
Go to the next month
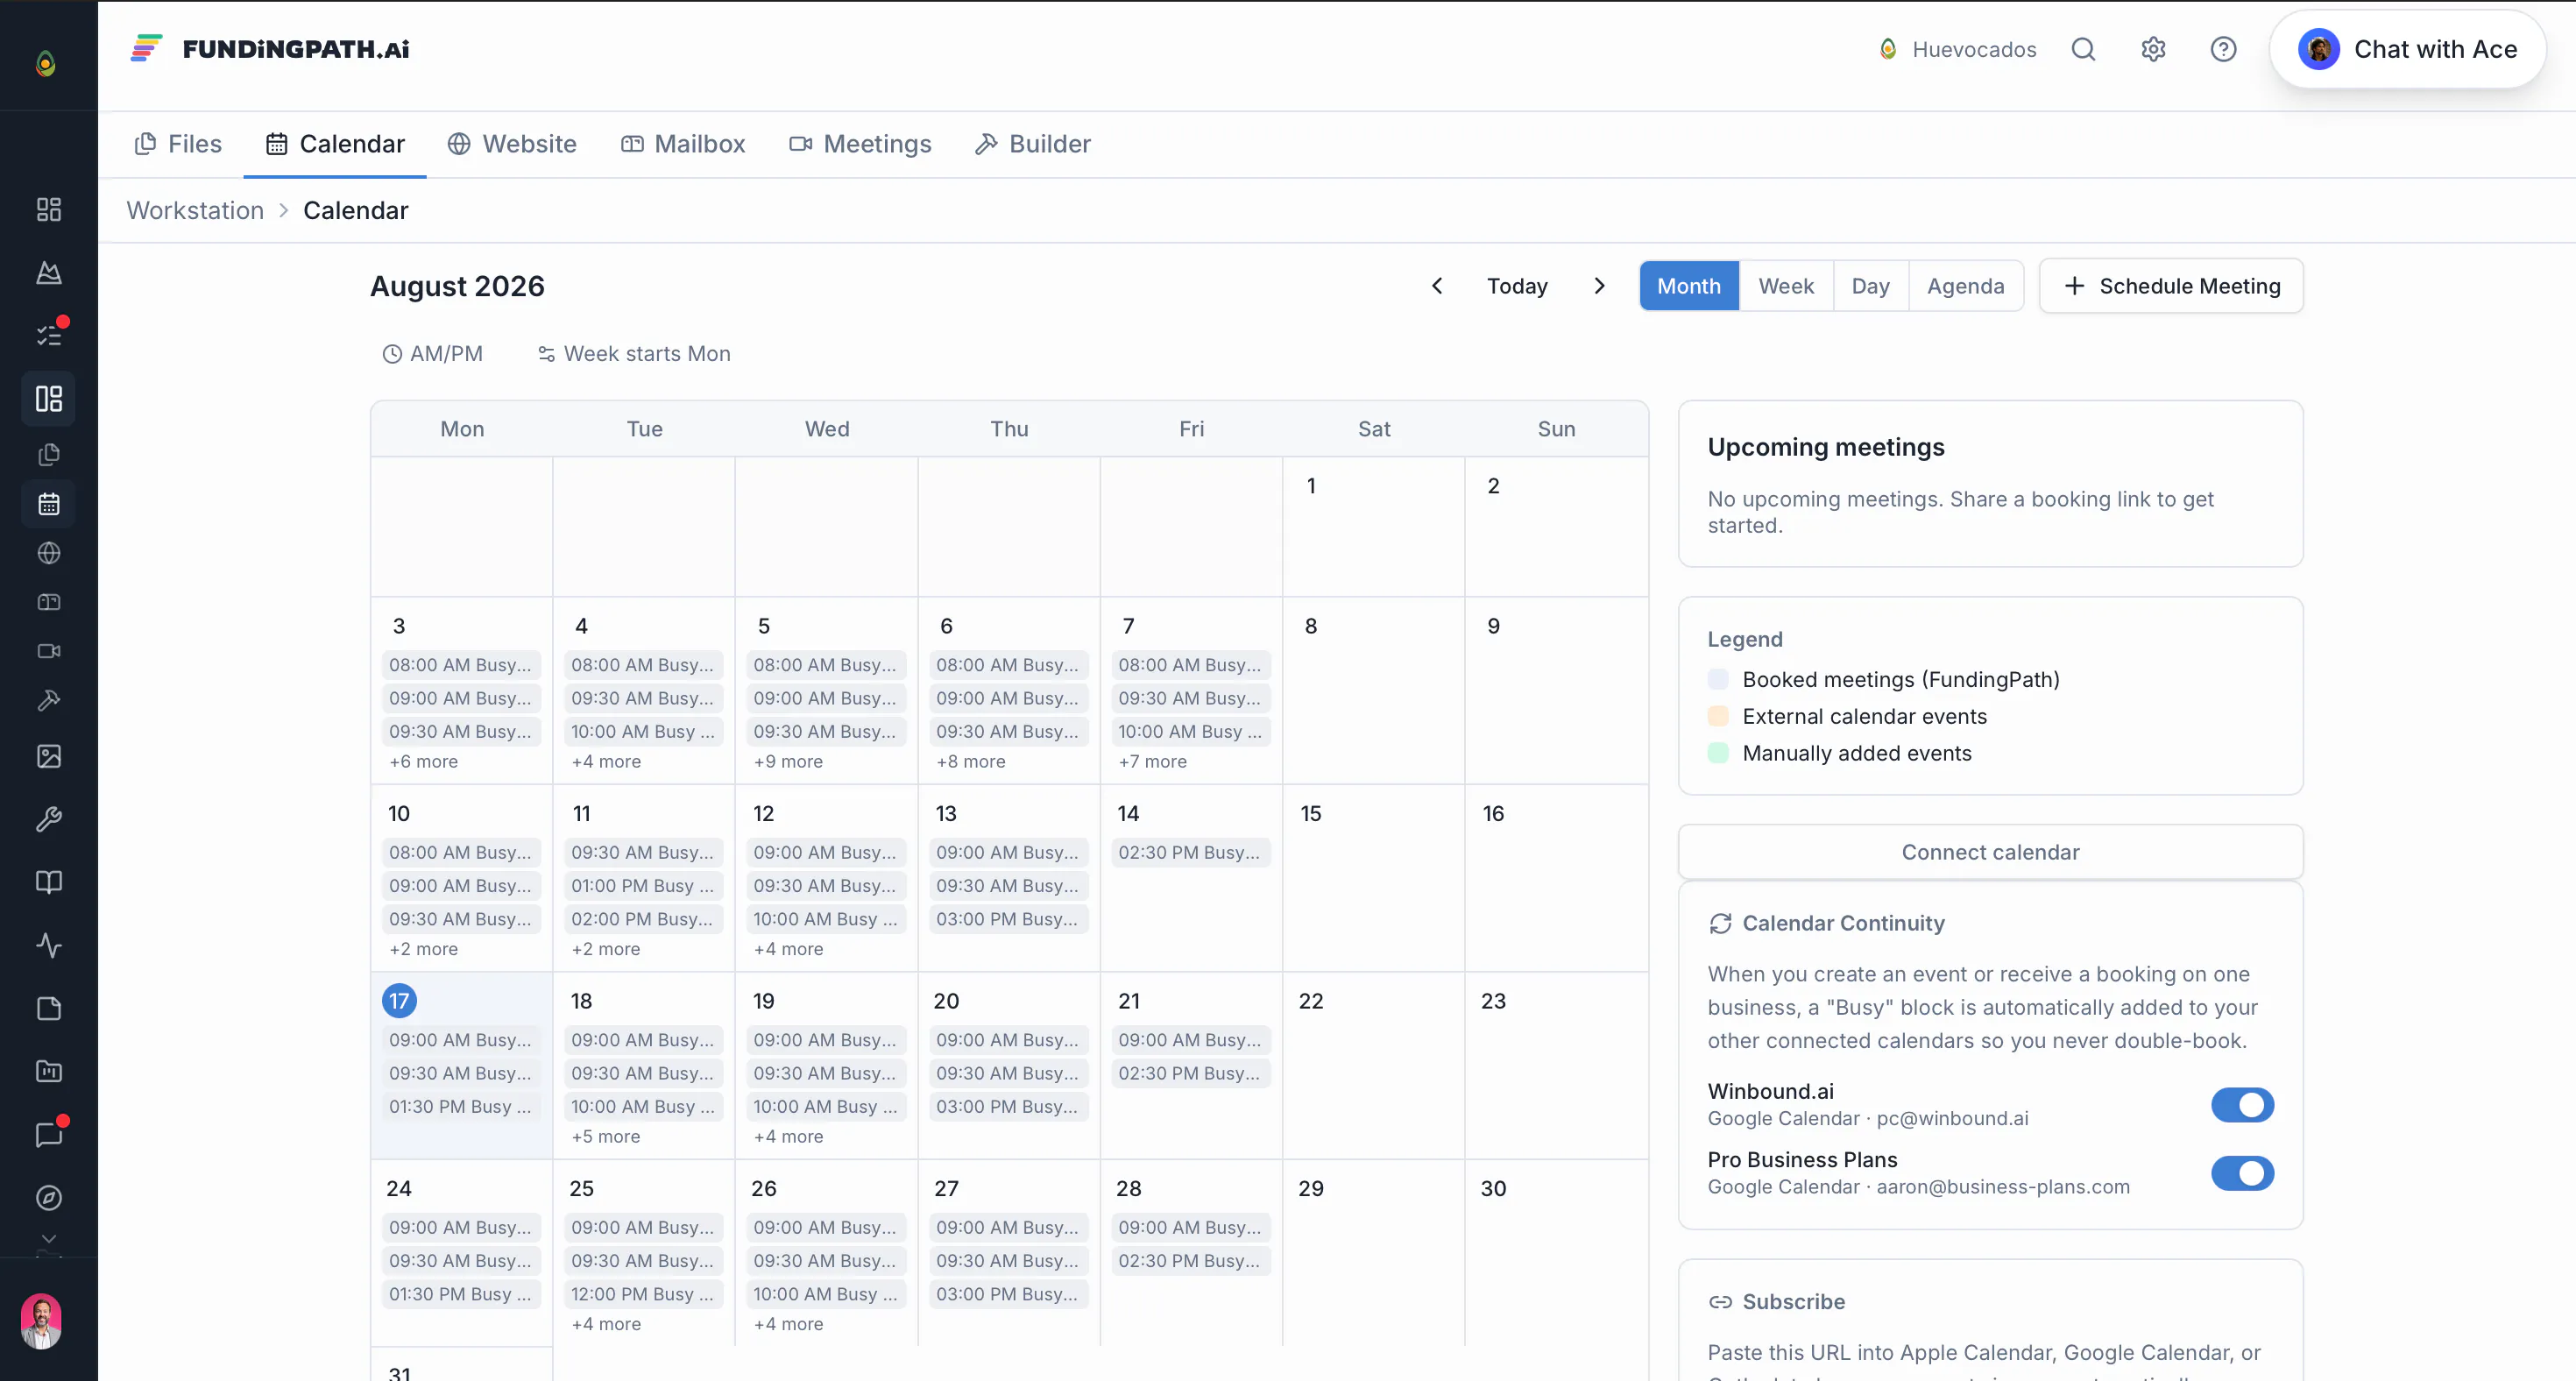pos(1599,286)
